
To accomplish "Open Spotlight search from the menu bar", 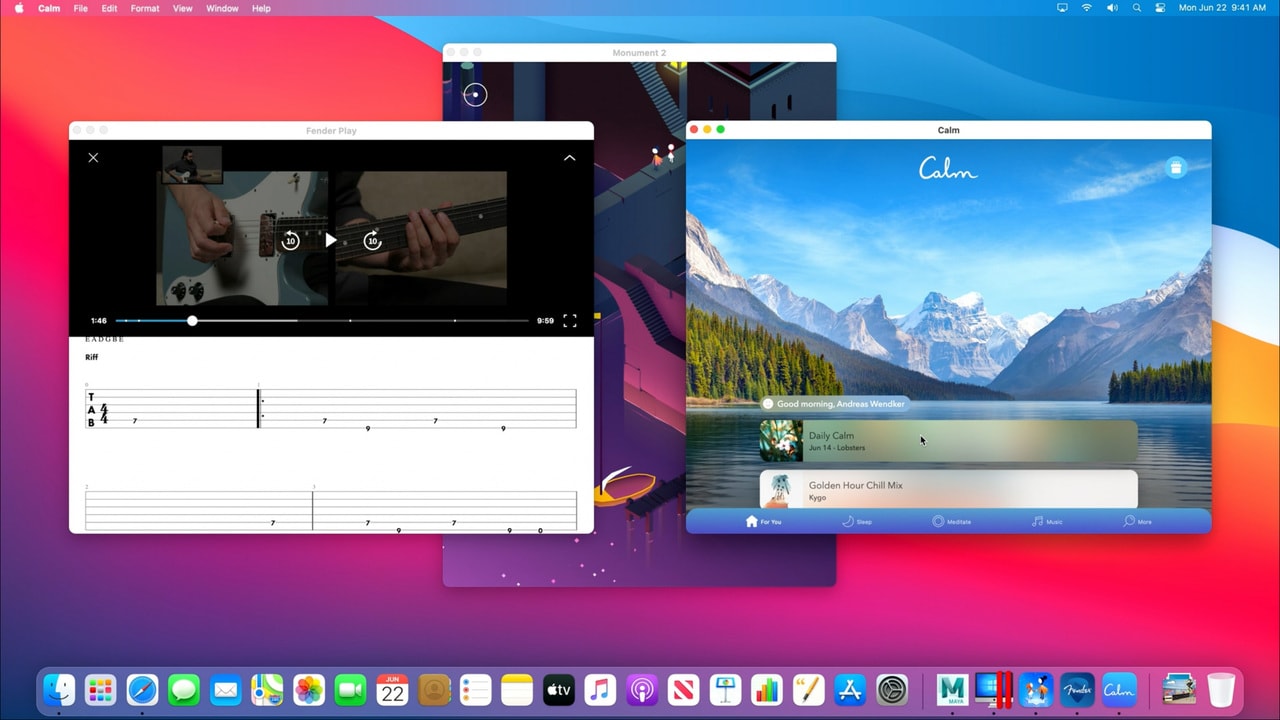I will pos(1136,8).
